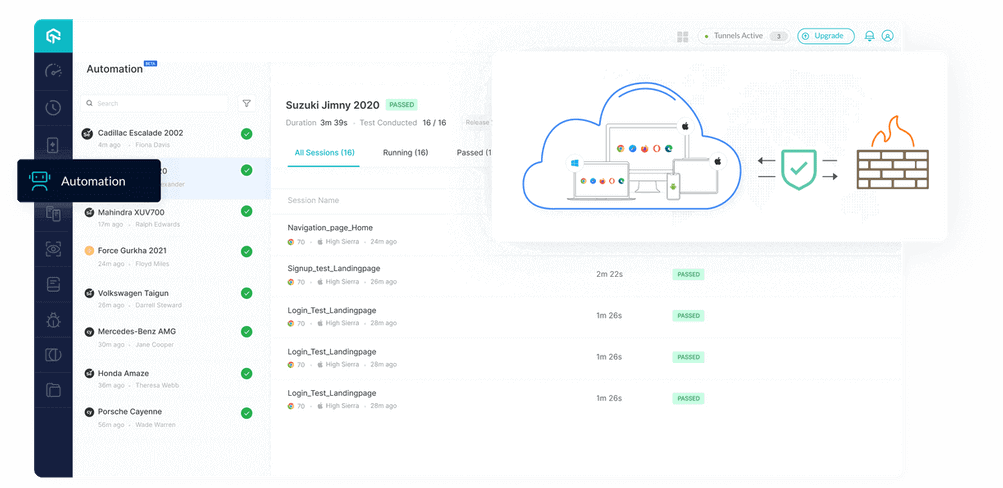Click into the Search builds field
1003x488 pixels.
click(x=154, y=104)
